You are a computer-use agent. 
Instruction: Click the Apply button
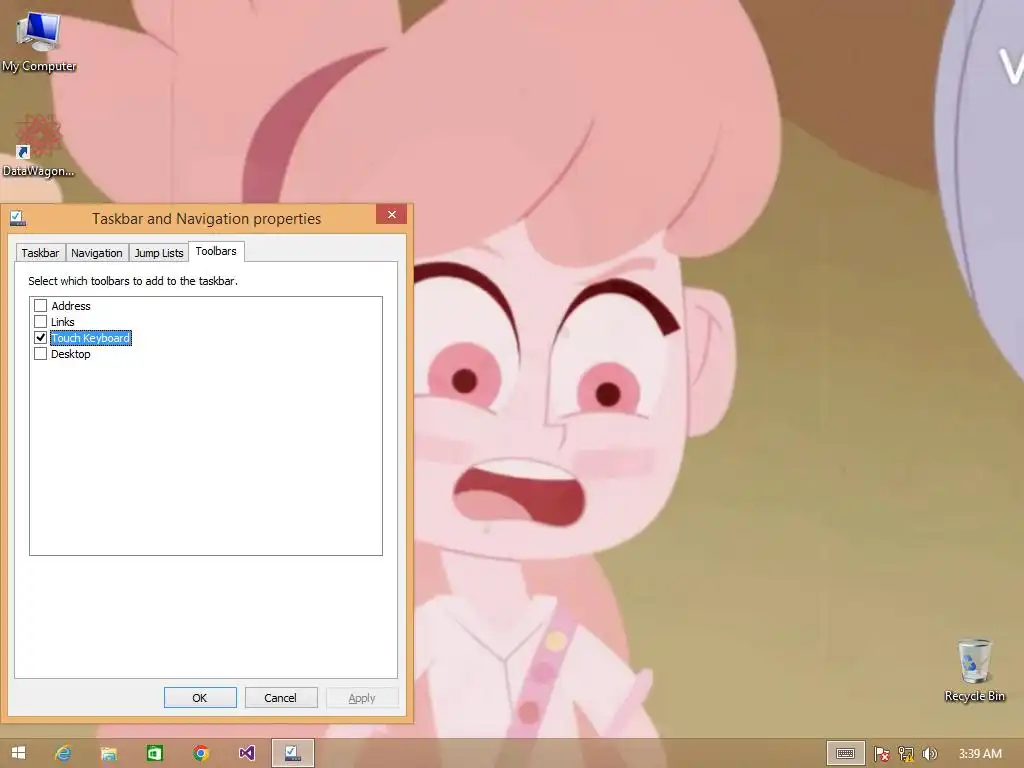(x=362, y=697)
